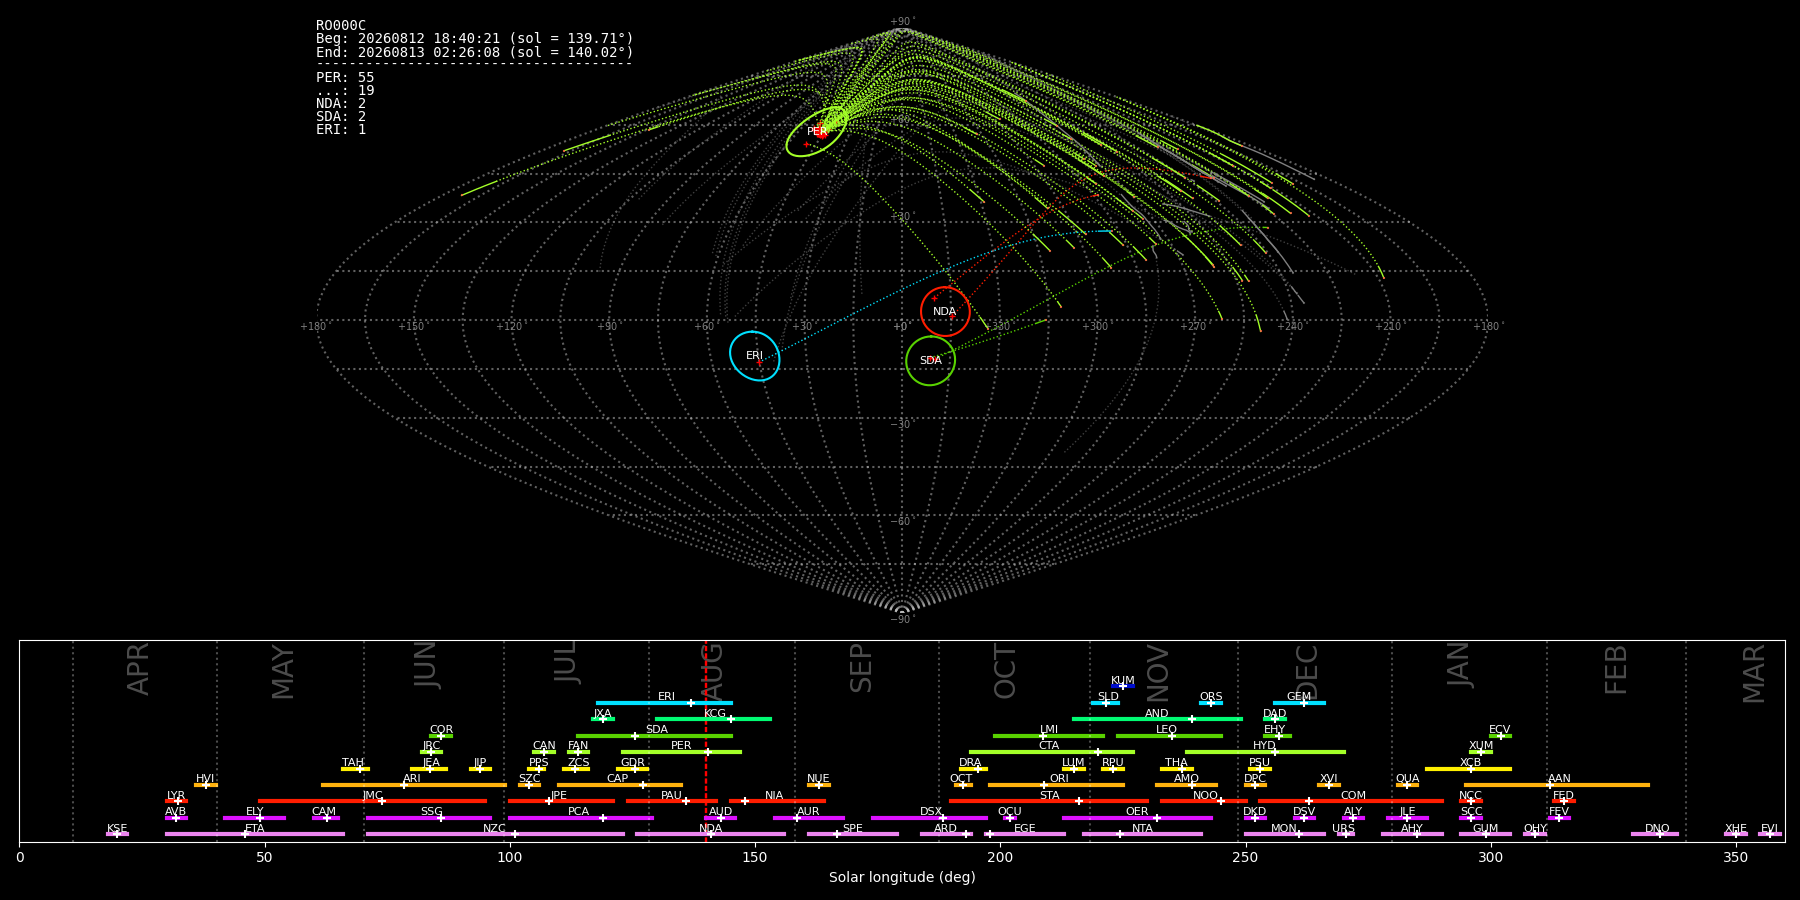Click the AUG month label
Screen dimensions: 1800x900
click(x=712, y=671)
